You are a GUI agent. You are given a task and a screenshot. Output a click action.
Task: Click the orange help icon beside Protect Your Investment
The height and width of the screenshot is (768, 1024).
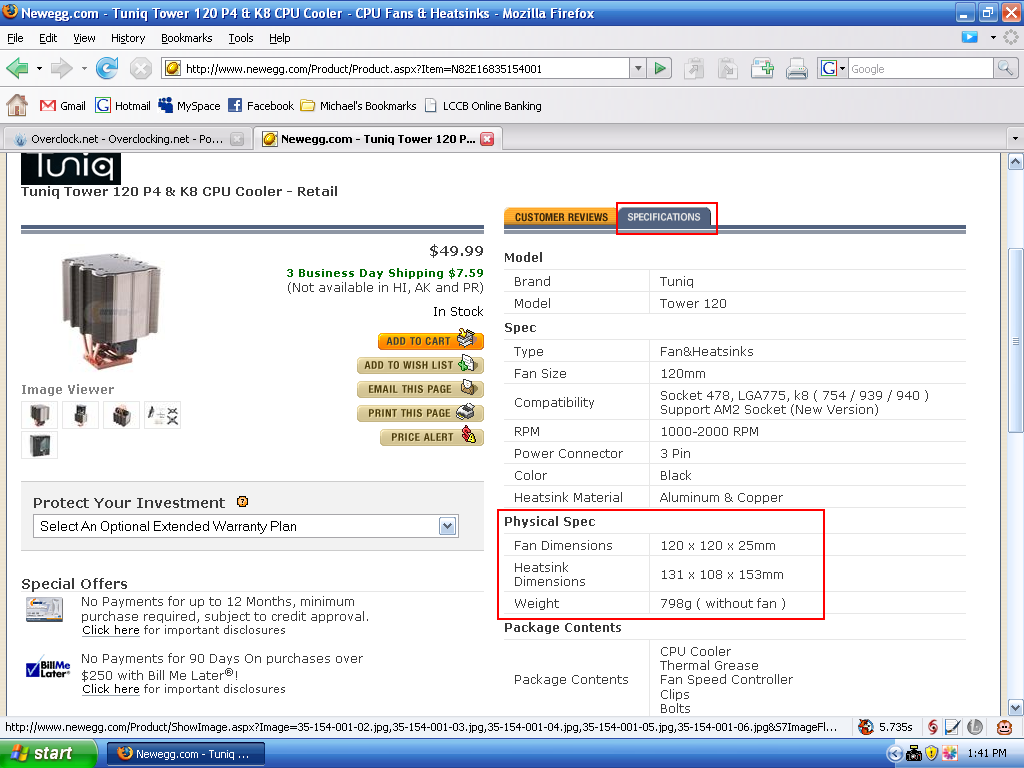(242, 502)
